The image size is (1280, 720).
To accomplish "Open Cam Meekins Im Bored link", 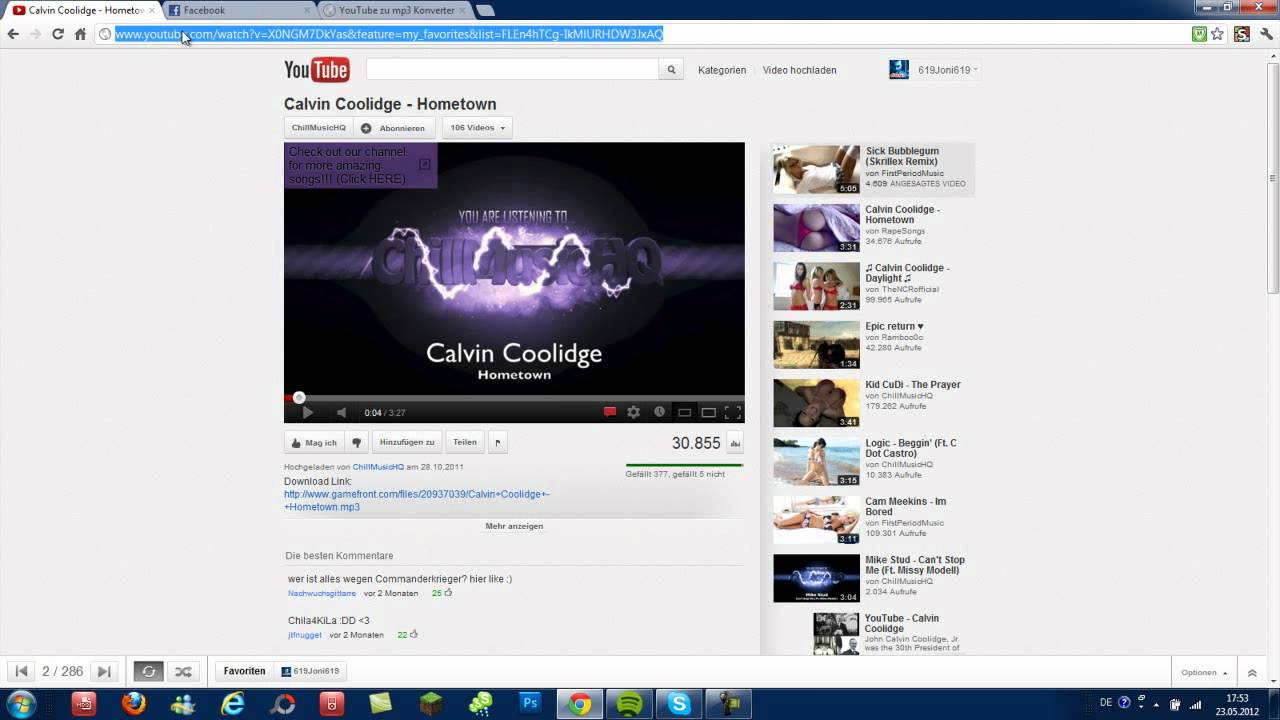I will click(x=905, y=507).
